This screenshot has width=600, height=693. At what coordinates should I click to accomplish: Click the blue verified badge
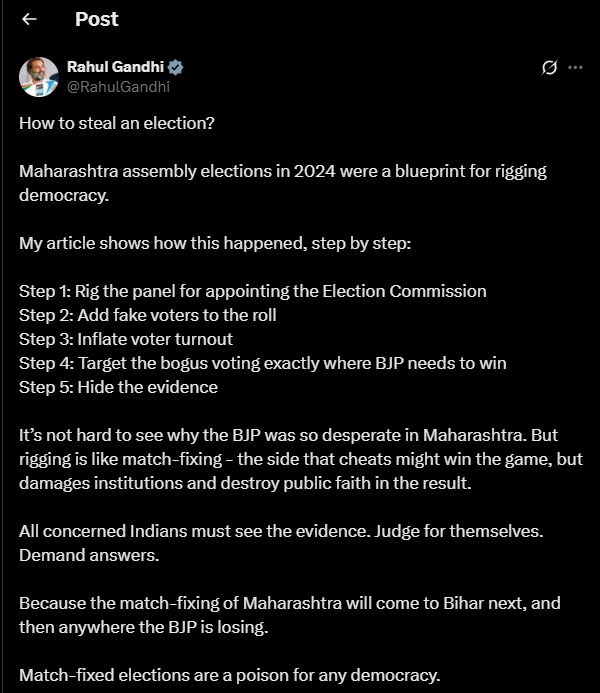(x=175, y=68)
